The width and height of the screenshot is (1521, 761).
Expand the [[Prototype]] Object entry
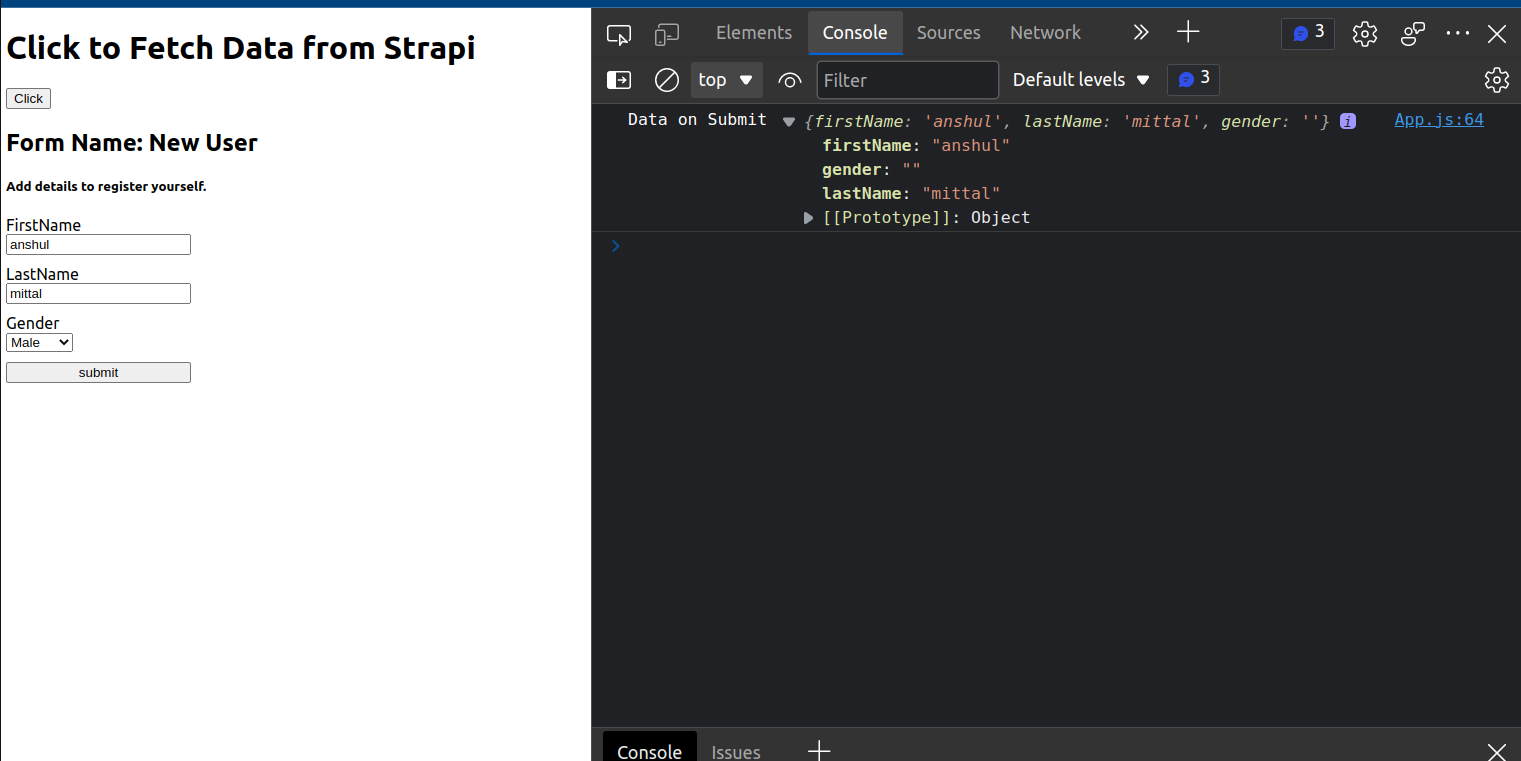point(808,217)
